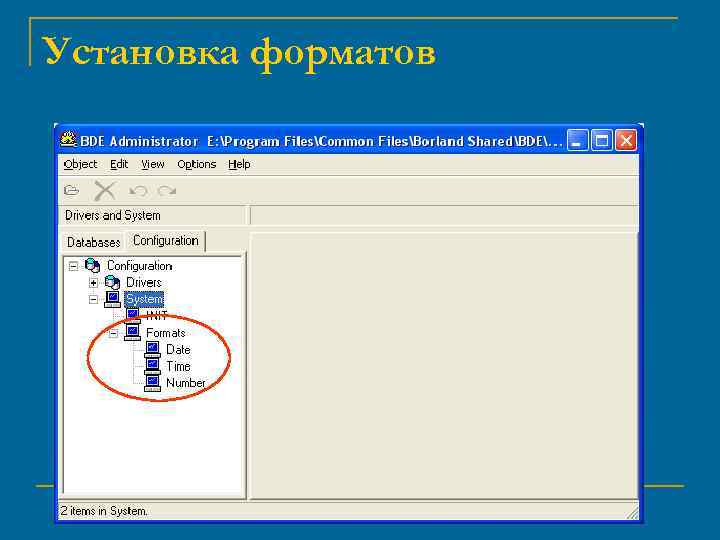The image size is (720, 540).
Task: Switch to the Configuration tab
Action: pos(165,241)
